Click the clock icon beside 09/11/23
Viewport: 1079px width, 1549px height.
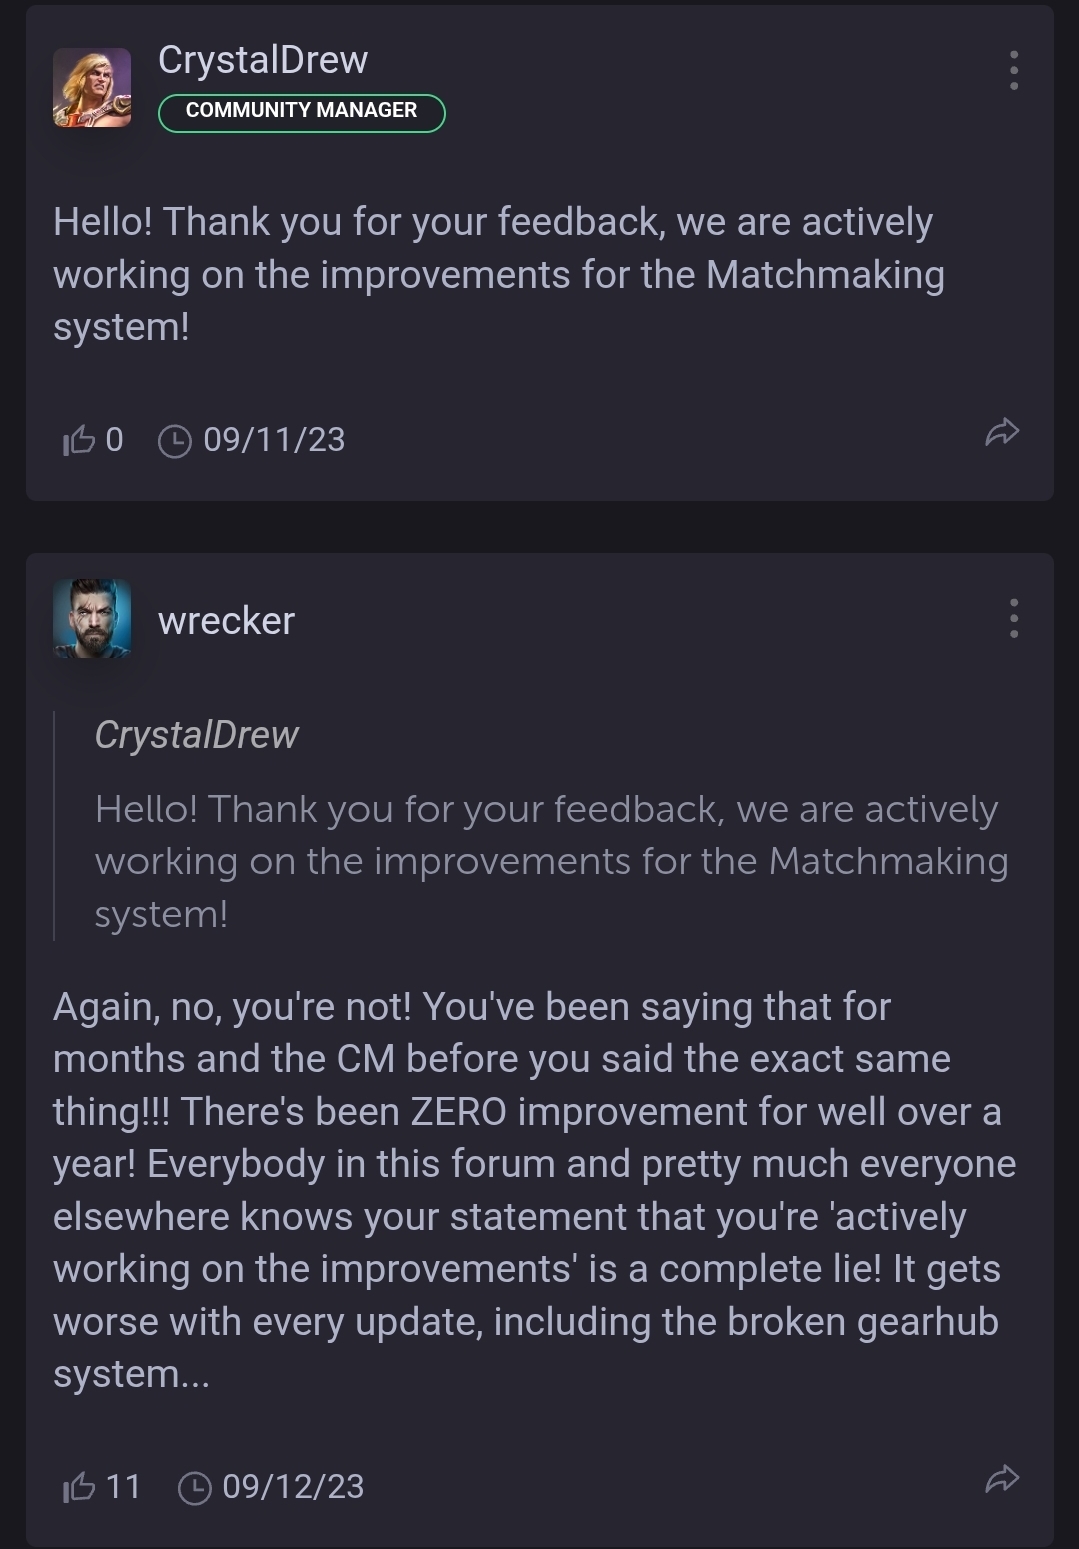tap(175, 441)
